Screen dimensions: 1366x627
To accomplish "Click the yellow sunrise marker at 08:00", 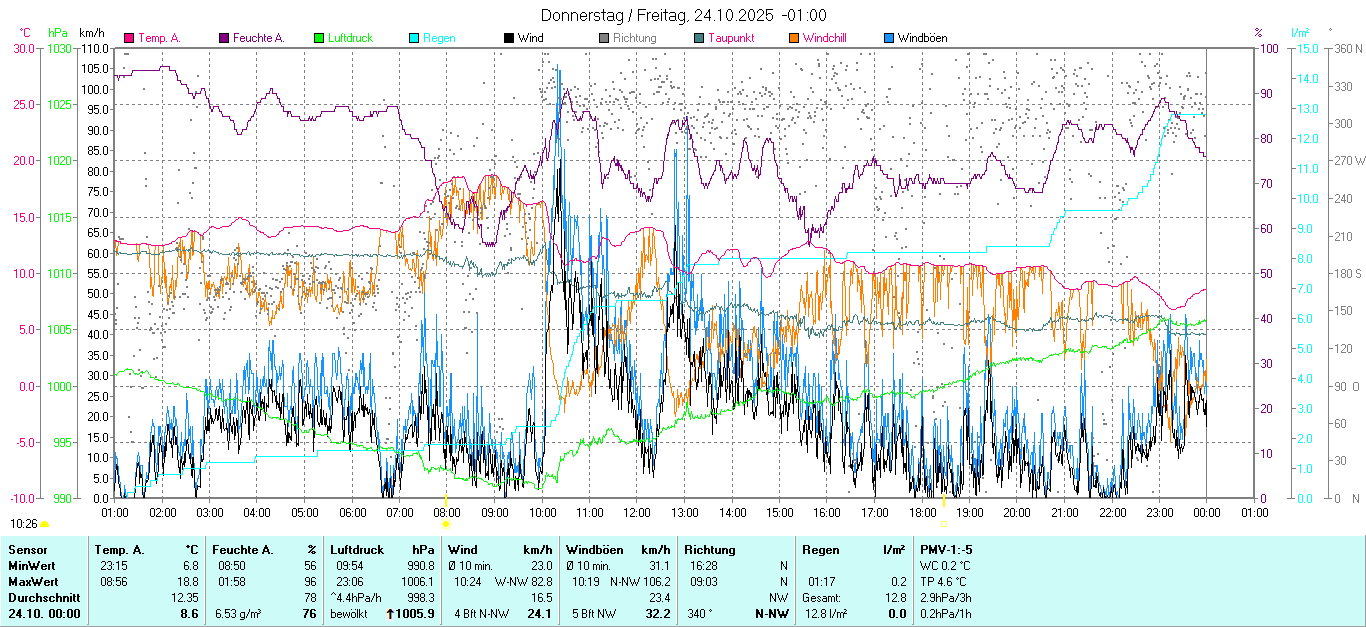I will pyautogui.click(x=446, y=523).
